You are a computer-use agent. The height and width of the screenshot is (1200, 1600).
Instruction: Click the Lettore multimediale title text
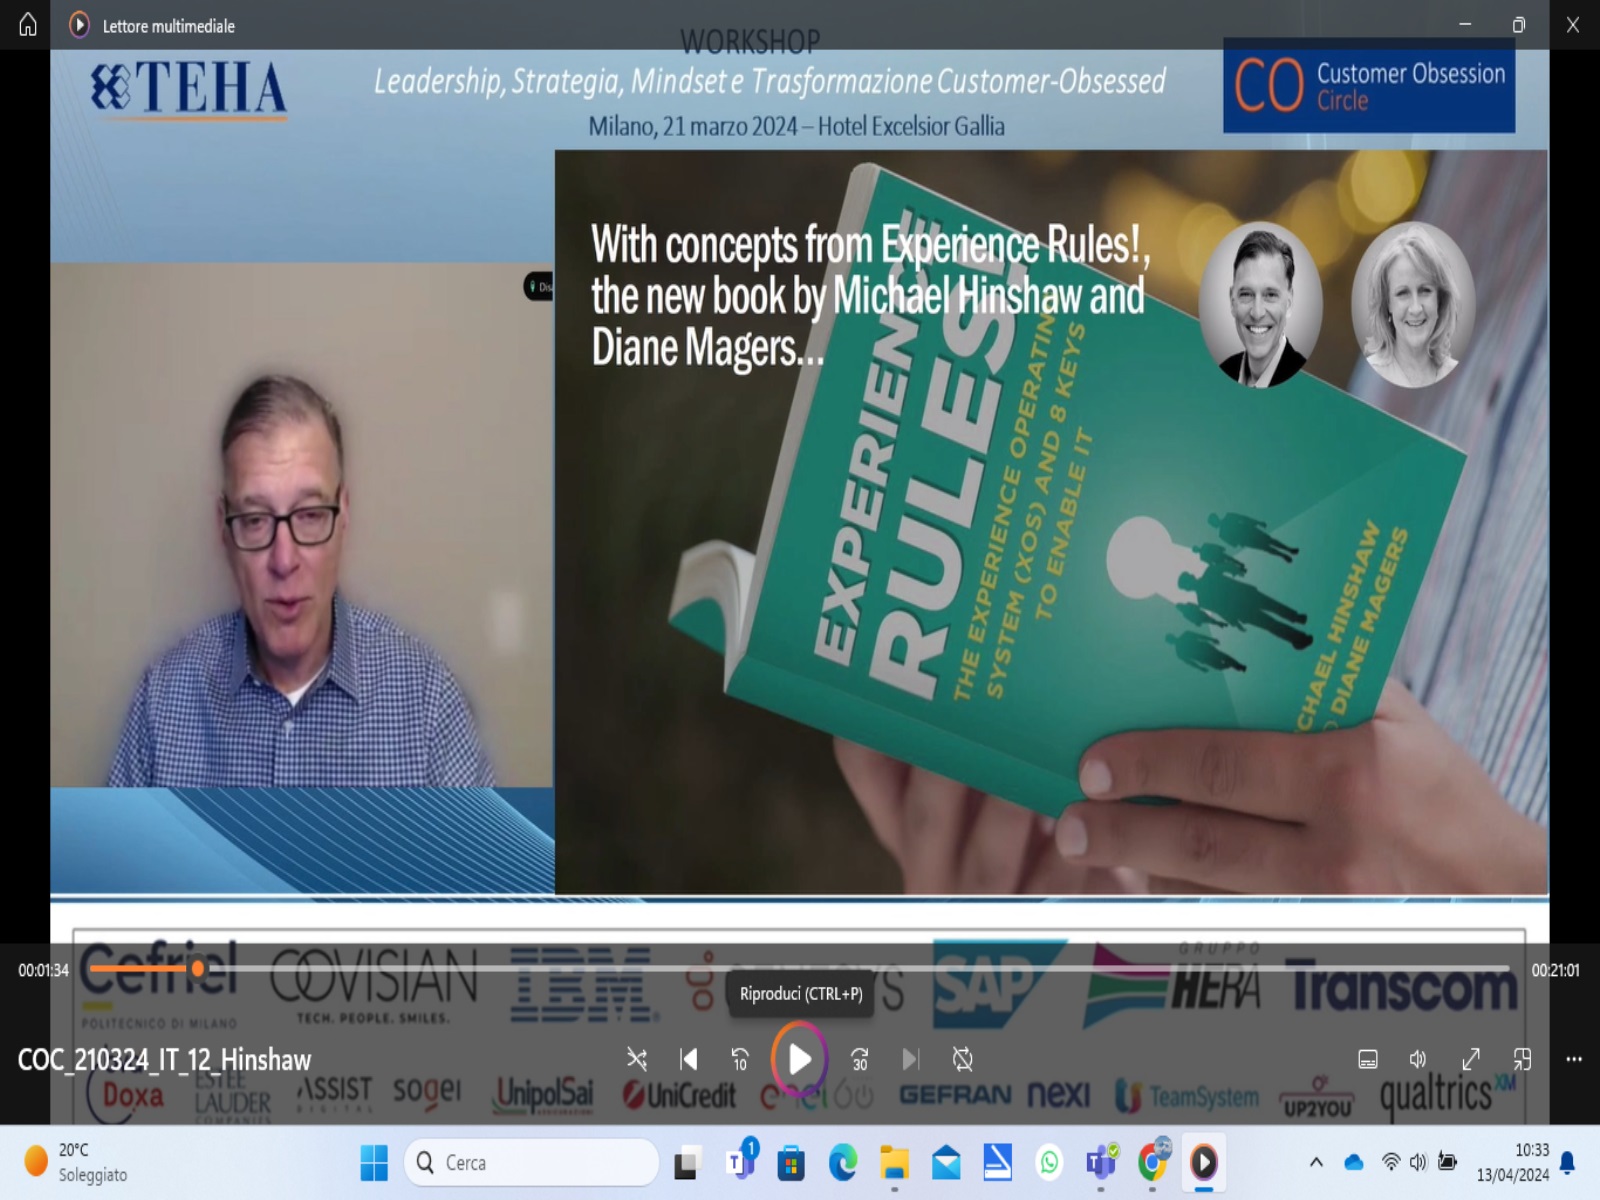(168, 26)
